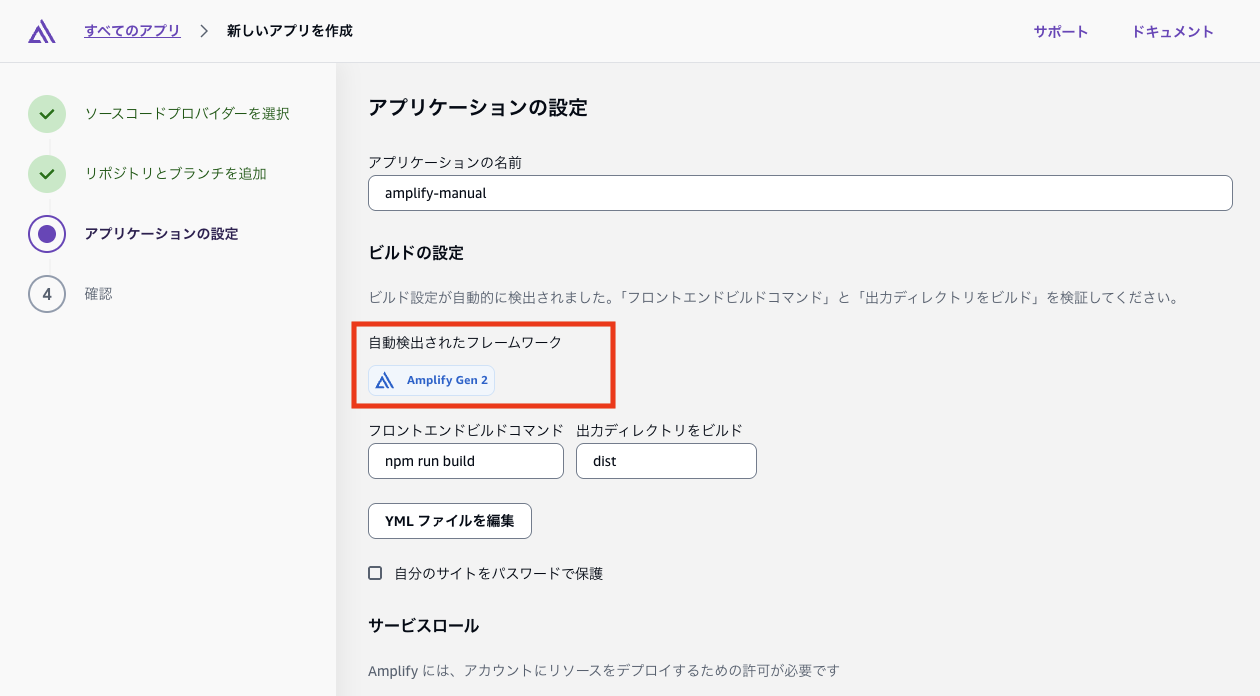Viewport: 1260px width, 696px height.
Task: Click the current step circle indicator
Action: tap(47, 234)
